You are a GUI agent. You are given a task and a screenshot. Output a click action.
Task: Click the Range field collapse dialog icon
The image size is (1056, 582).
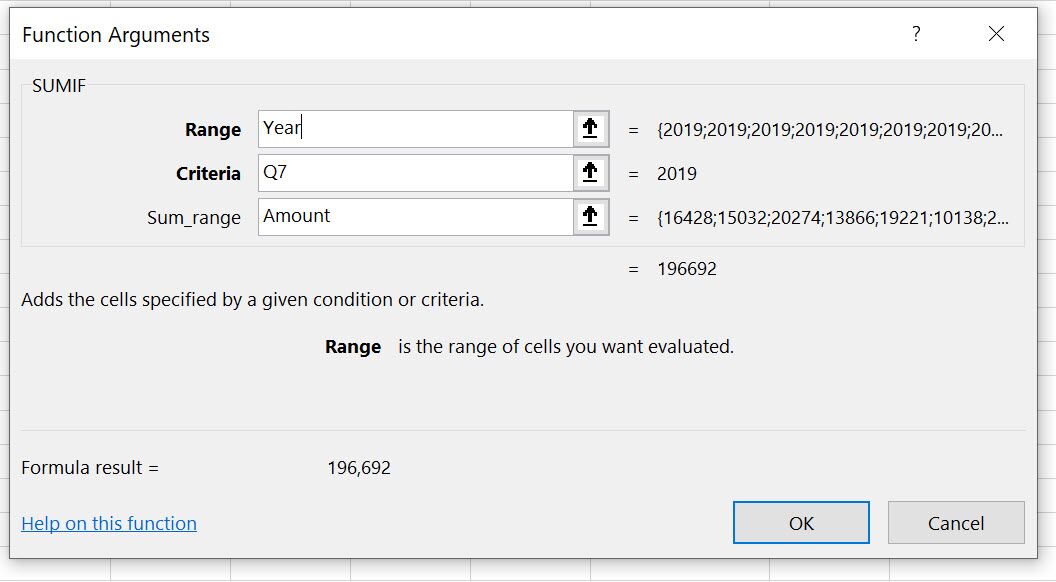click(x=589, y=128)
